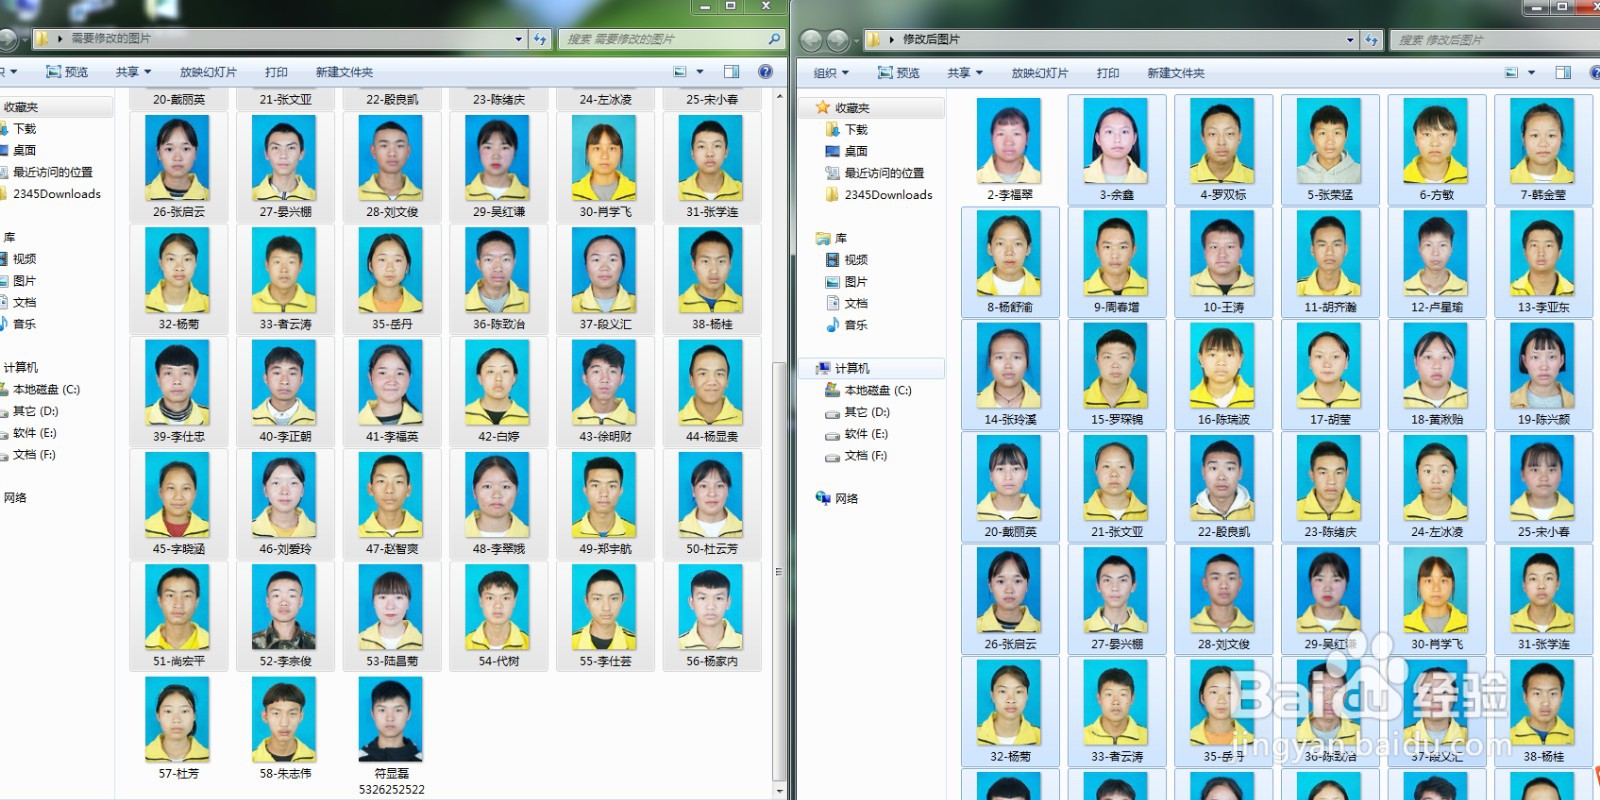Image resolution: width=1600 pixels, height=800 pixels.
Task: Click 新建文件夹 in the left window toolbar
Action: [344, 72]
